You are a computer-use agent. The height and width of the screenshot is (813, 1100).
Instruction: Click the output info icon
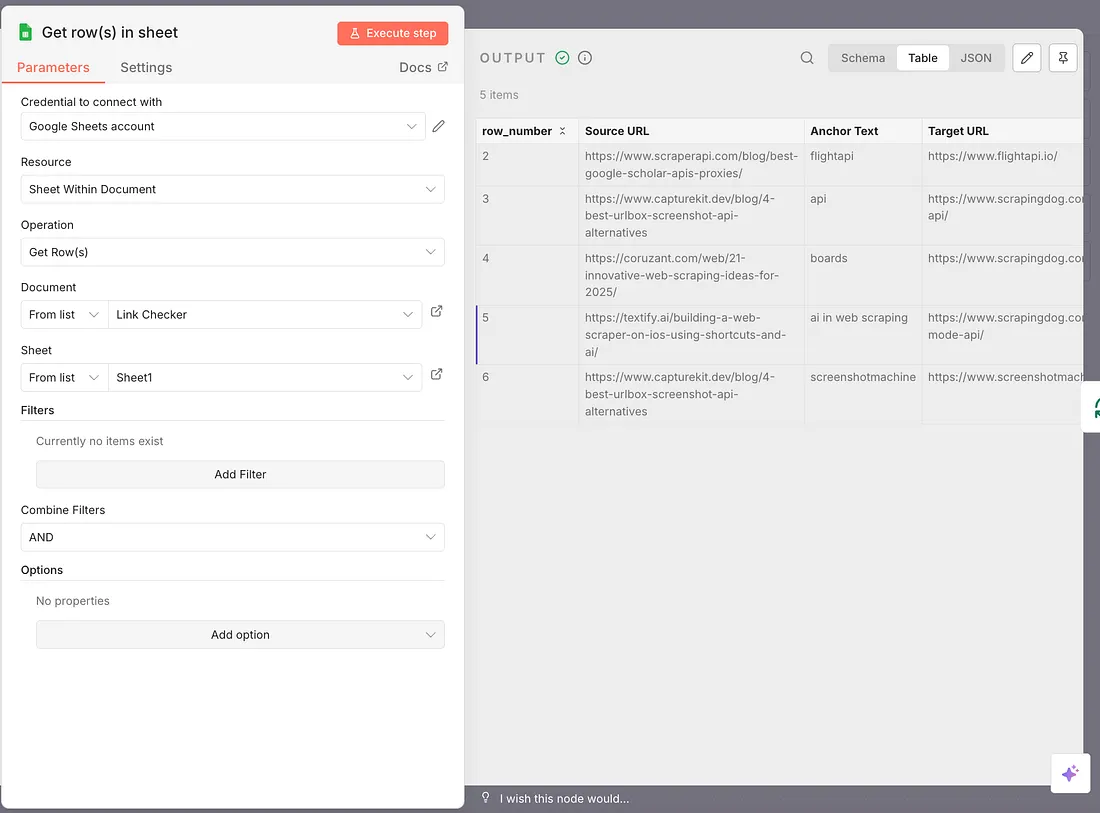pyautogui.click(x=585, y=58)
